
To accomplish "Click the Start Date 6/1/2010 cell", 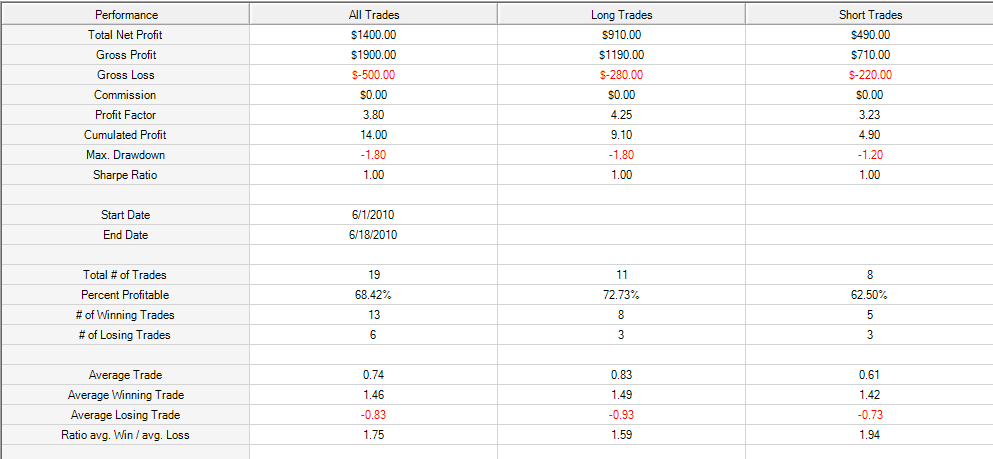I will click(x=373, y=215).
